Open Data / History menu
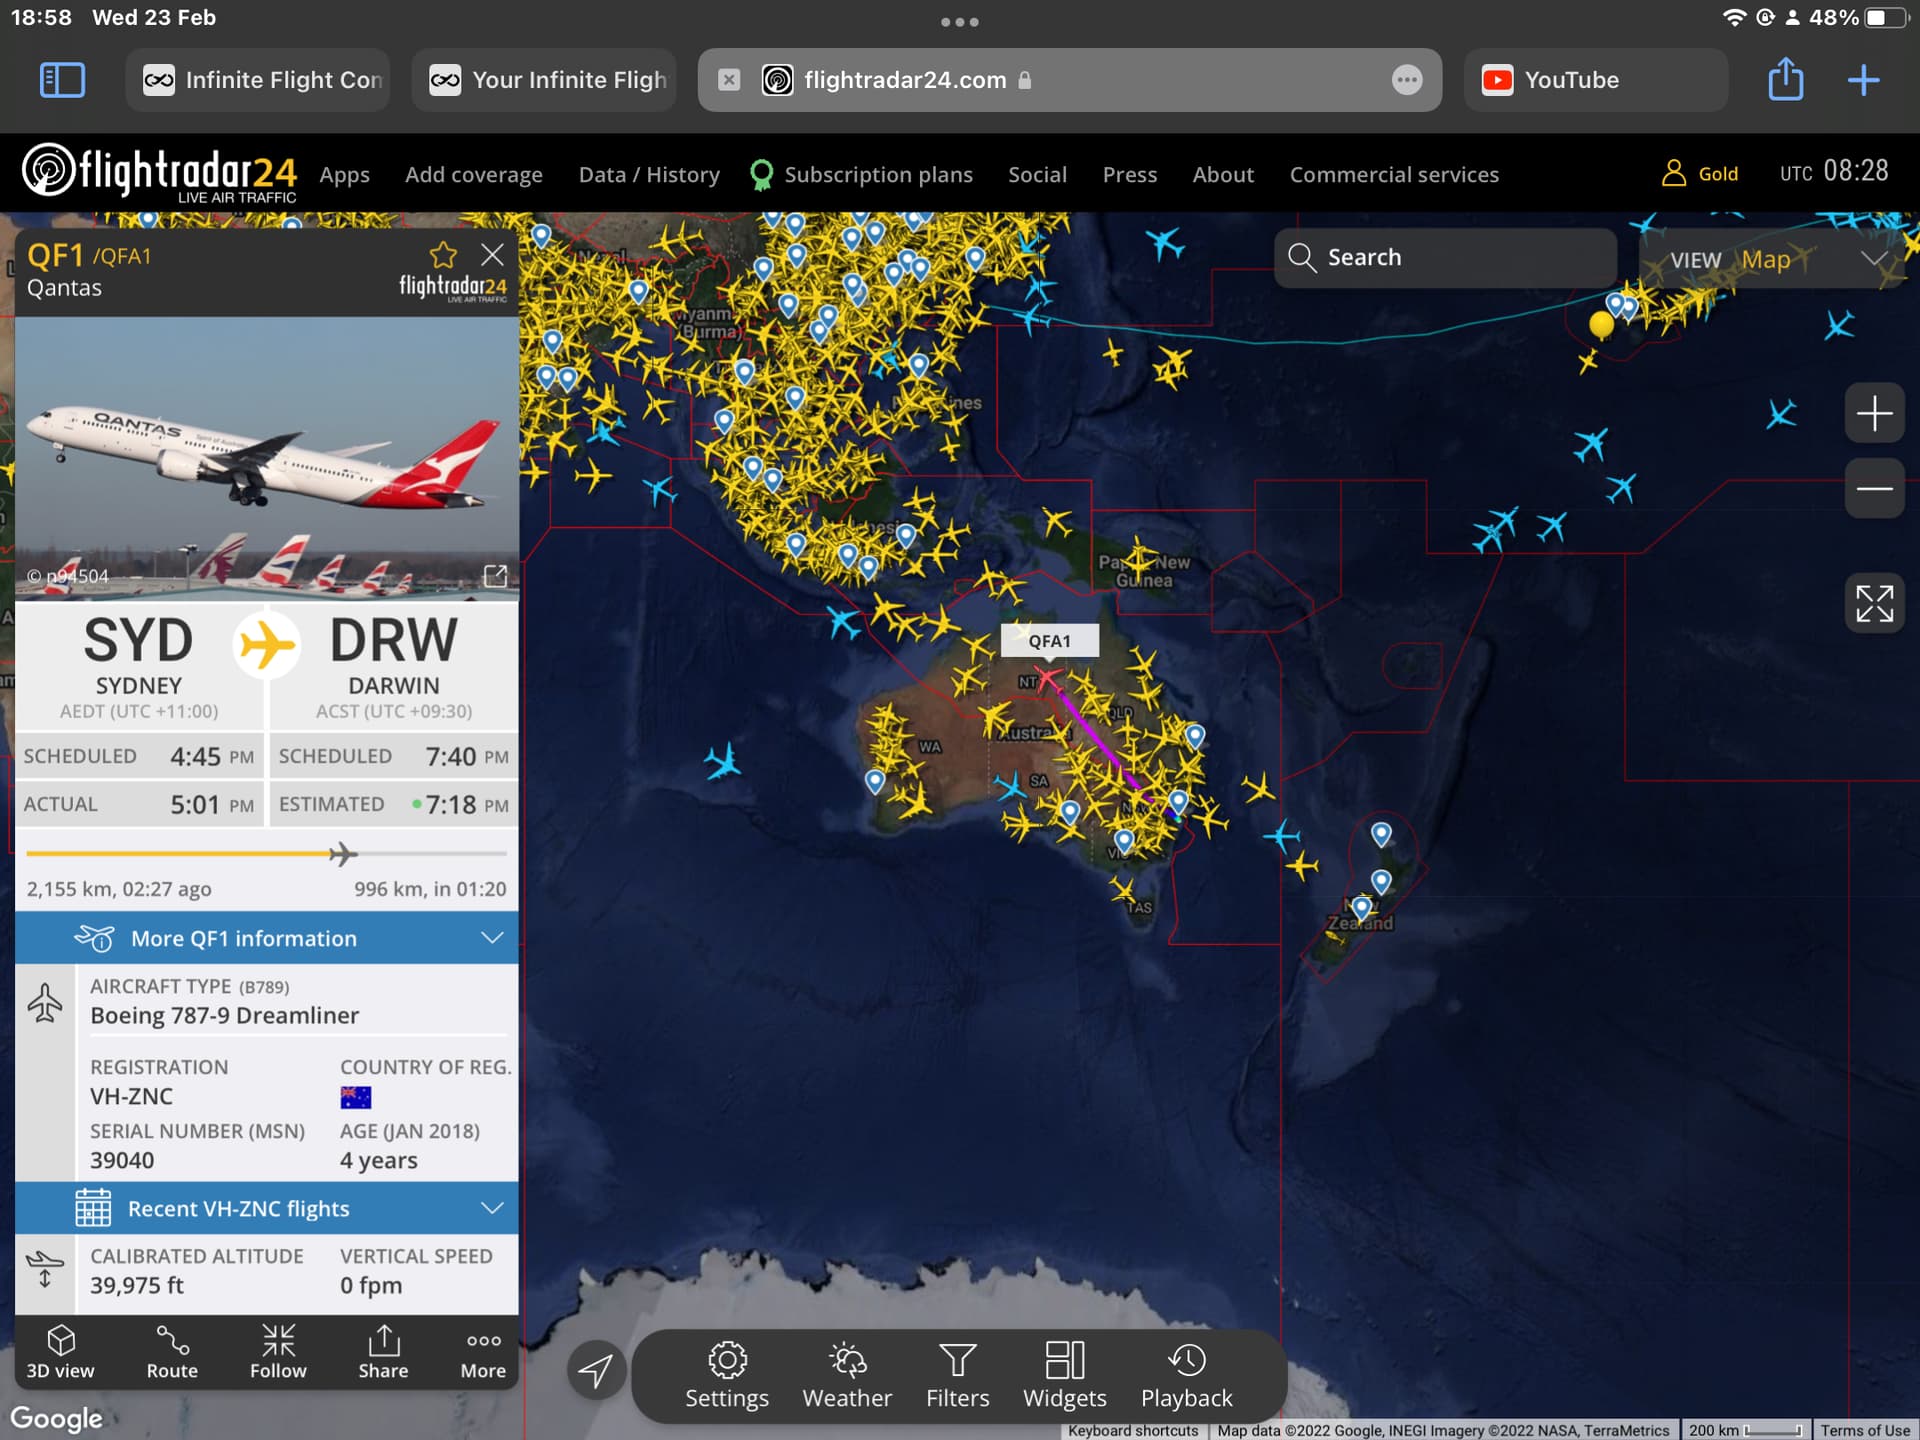The height and width of the screenshot is (1440, 1920). pyautogui.click(x=649, y=175)
